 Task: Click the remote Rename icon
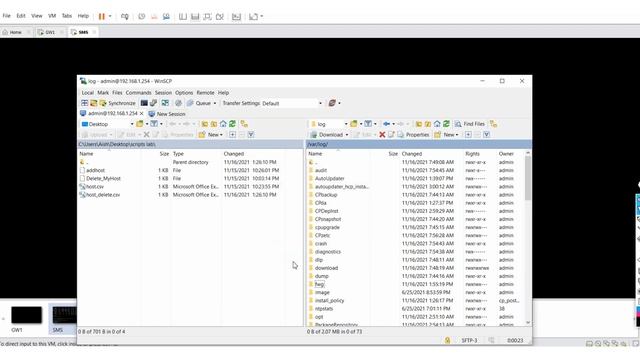pyautogui.click(x=391, y=134)
